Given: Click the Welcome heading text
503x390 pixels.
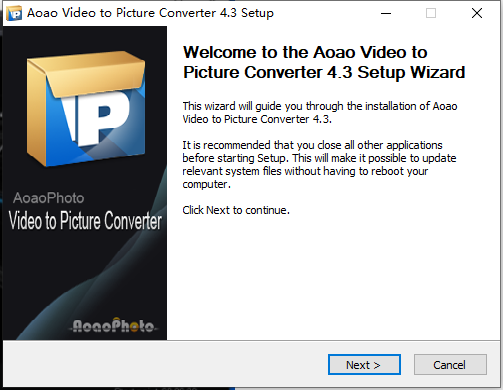Looking at the screenshot, I should tap(324, 62).
